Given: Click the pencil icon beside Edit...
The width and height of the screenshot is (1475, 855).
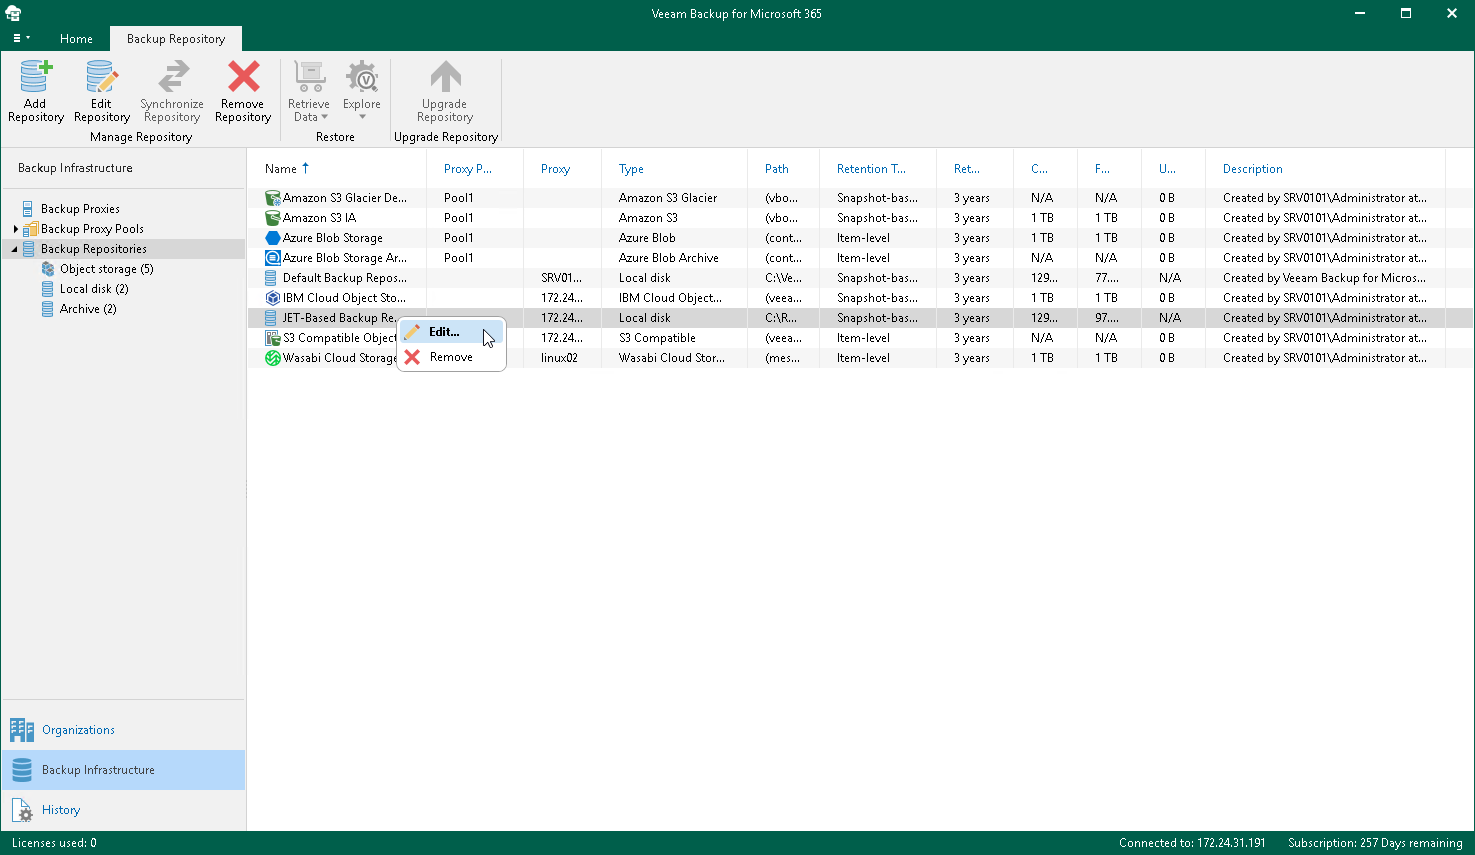Looking at the screenshot, I should (412, 332).
